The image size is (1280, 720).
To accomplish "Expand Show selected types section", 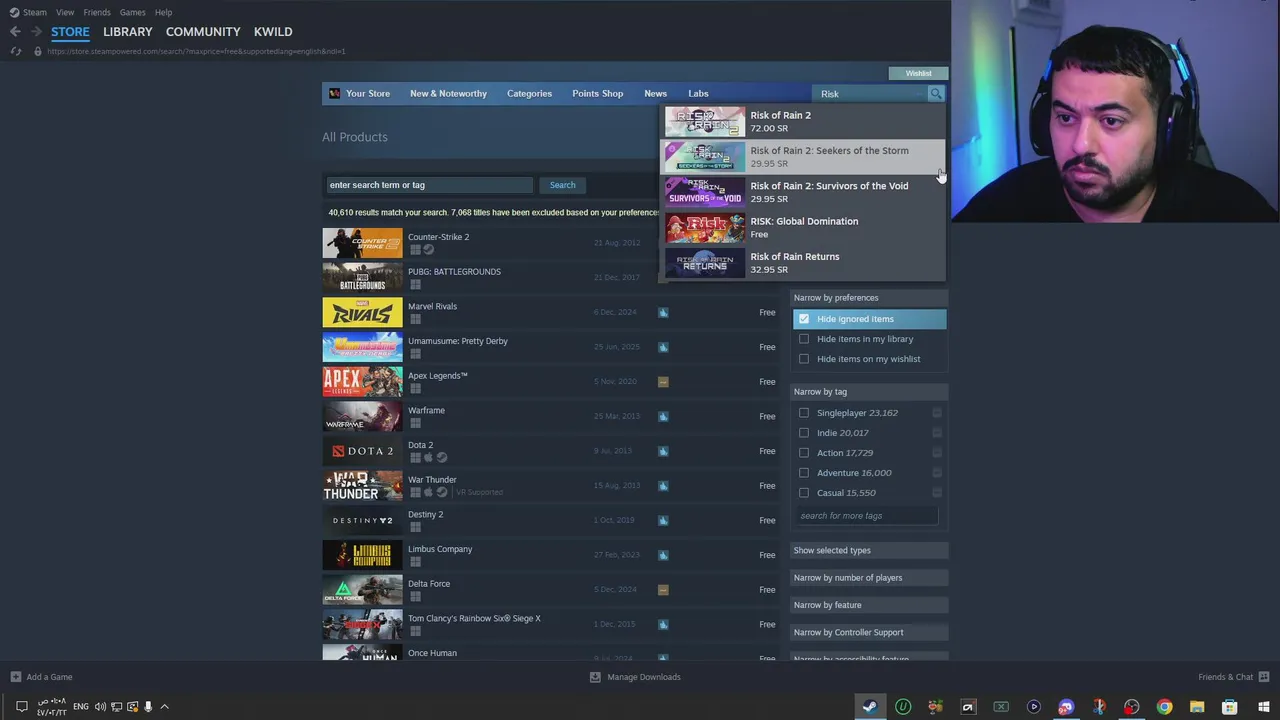I will [869, 550].
